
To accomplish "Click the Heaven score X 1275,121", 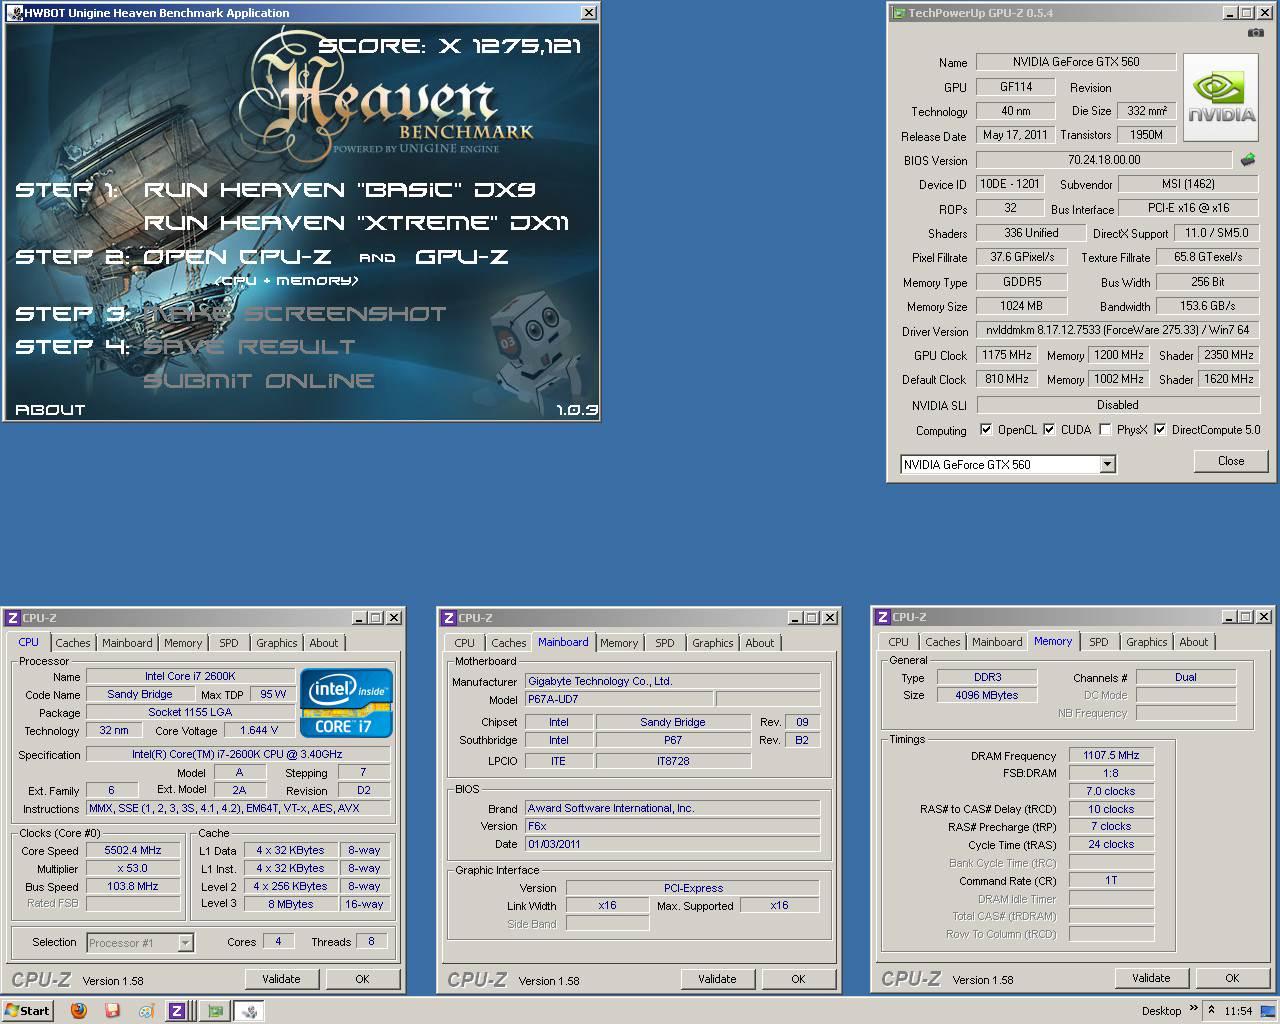I will (x=450, y=46).
